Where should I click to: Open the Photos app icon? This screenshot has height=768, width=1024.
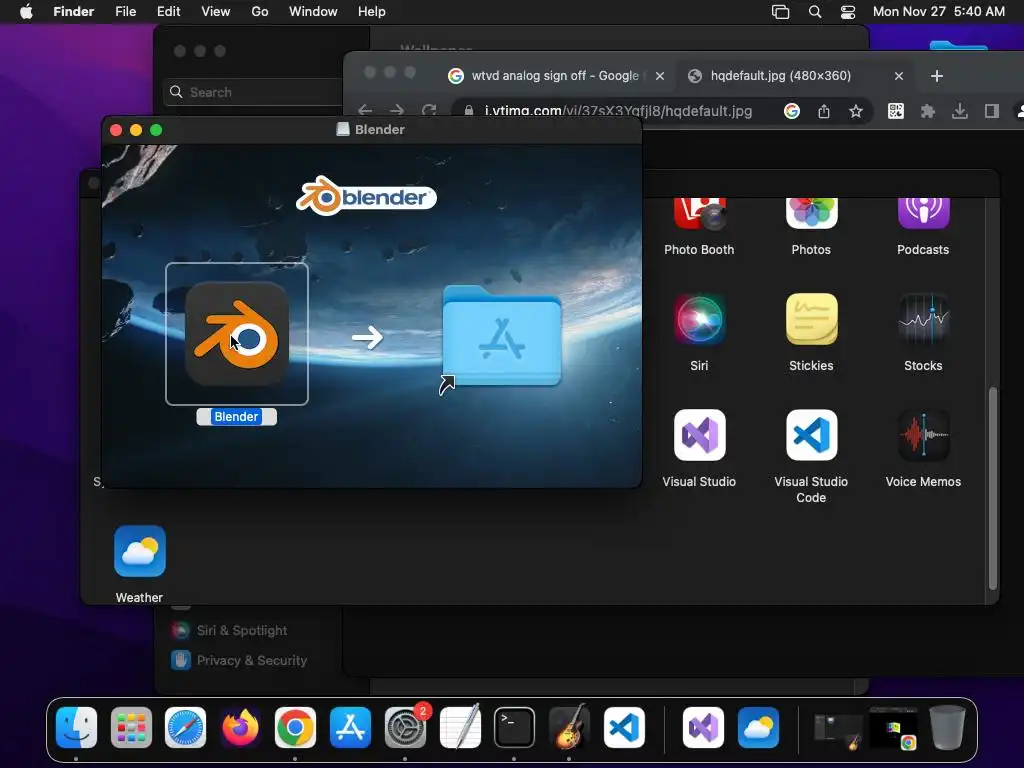pyautogui.click(x=811, y=213)
